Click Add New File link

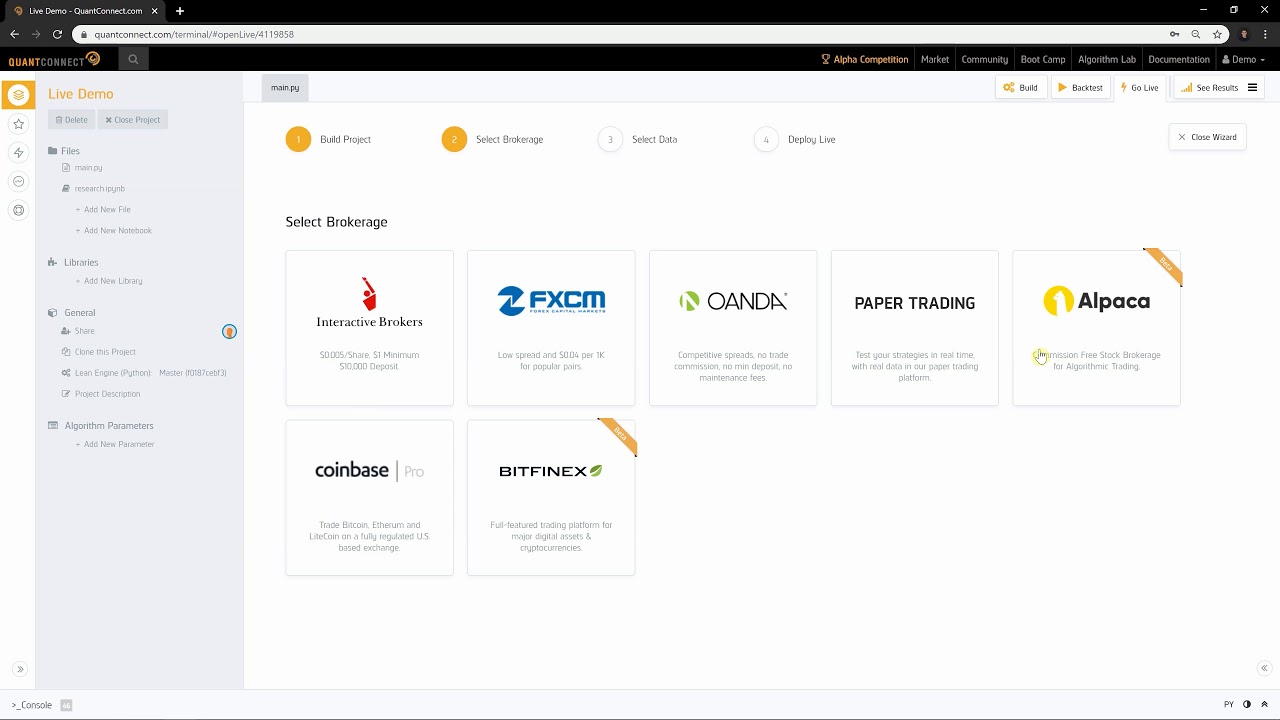[103, 210]
